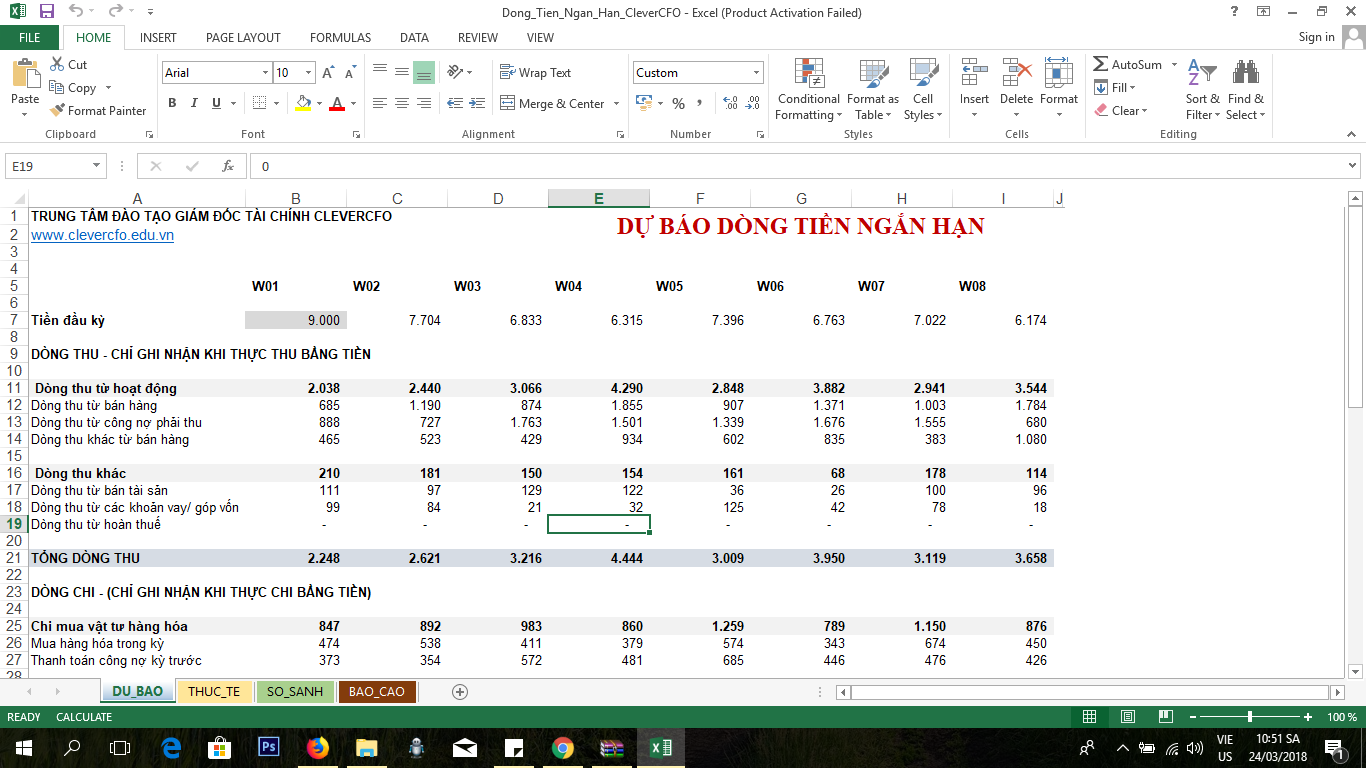The width and height of the screenshot is (1366, 768).
Task: Click the Sign in link
Action: click(1316, 37)
